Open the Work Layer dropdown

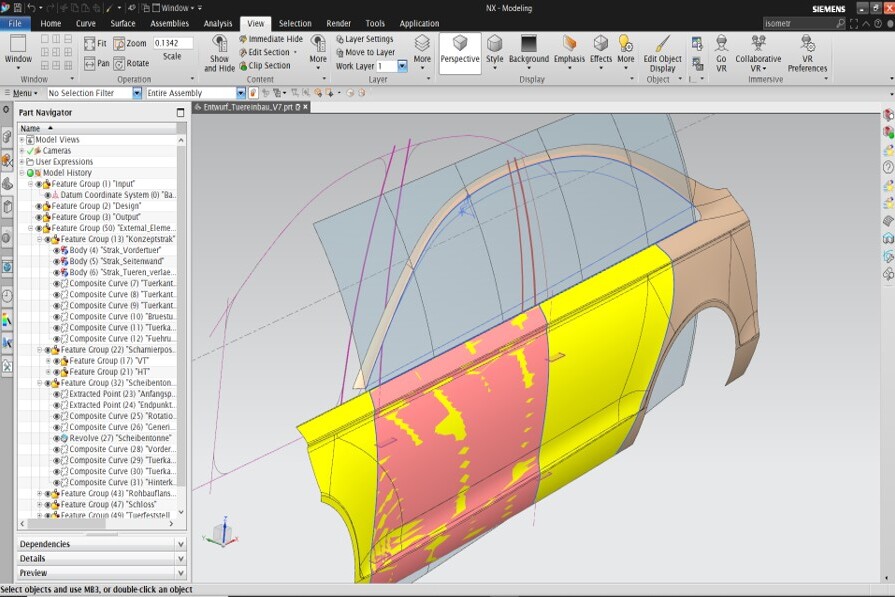402,66
